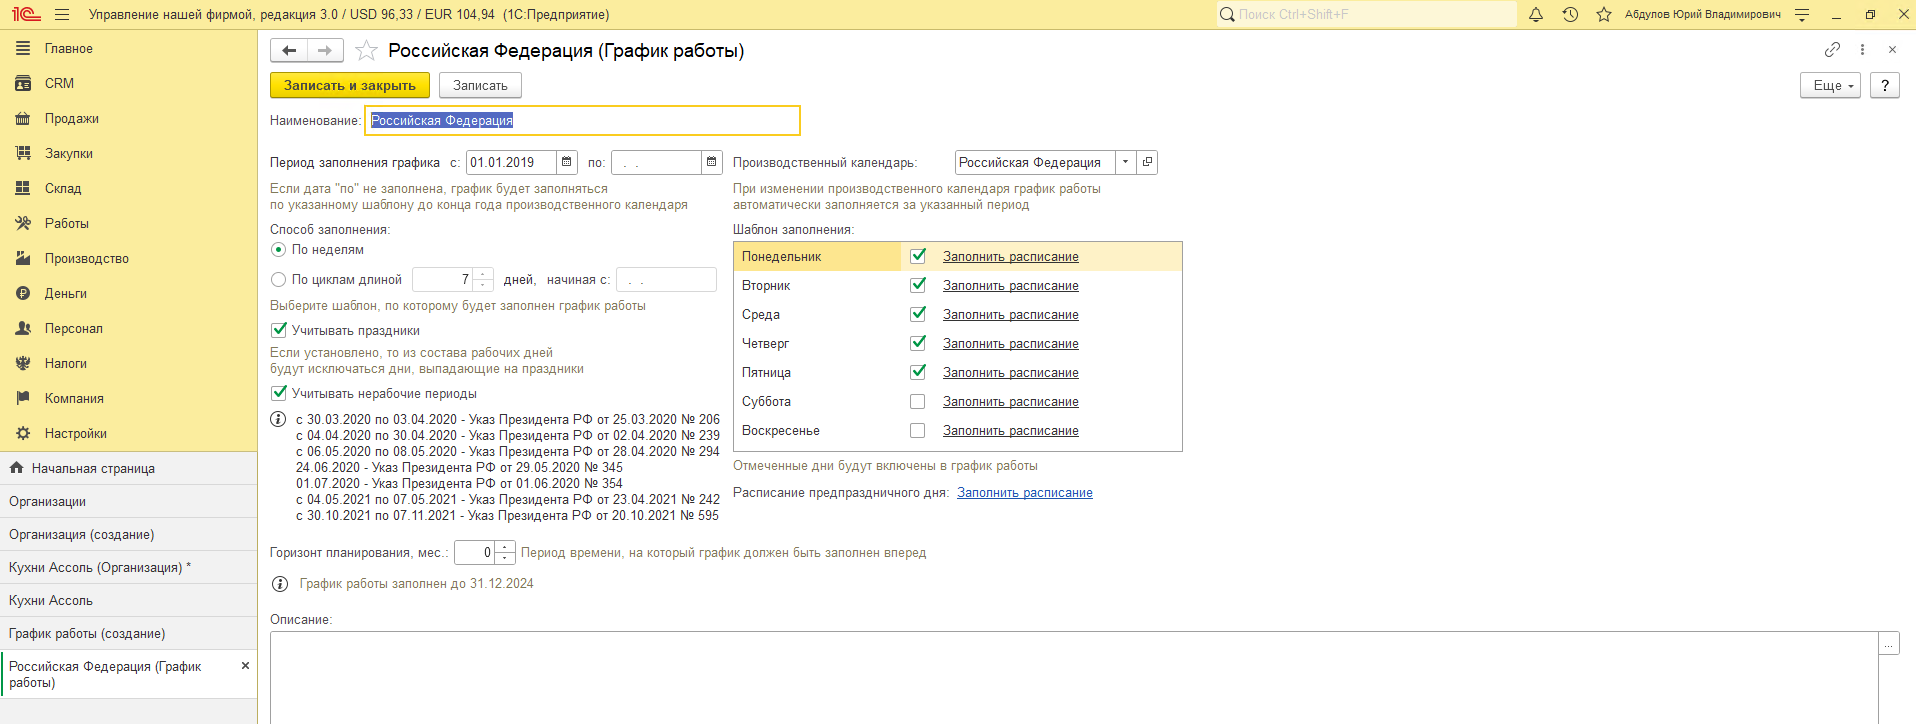Click the Производство factory icon

(x=23, y=258)
